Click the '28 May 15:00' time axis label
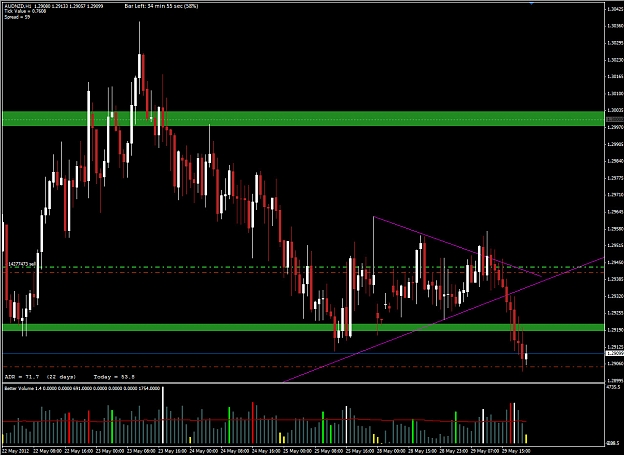 [x=423, y=451]
